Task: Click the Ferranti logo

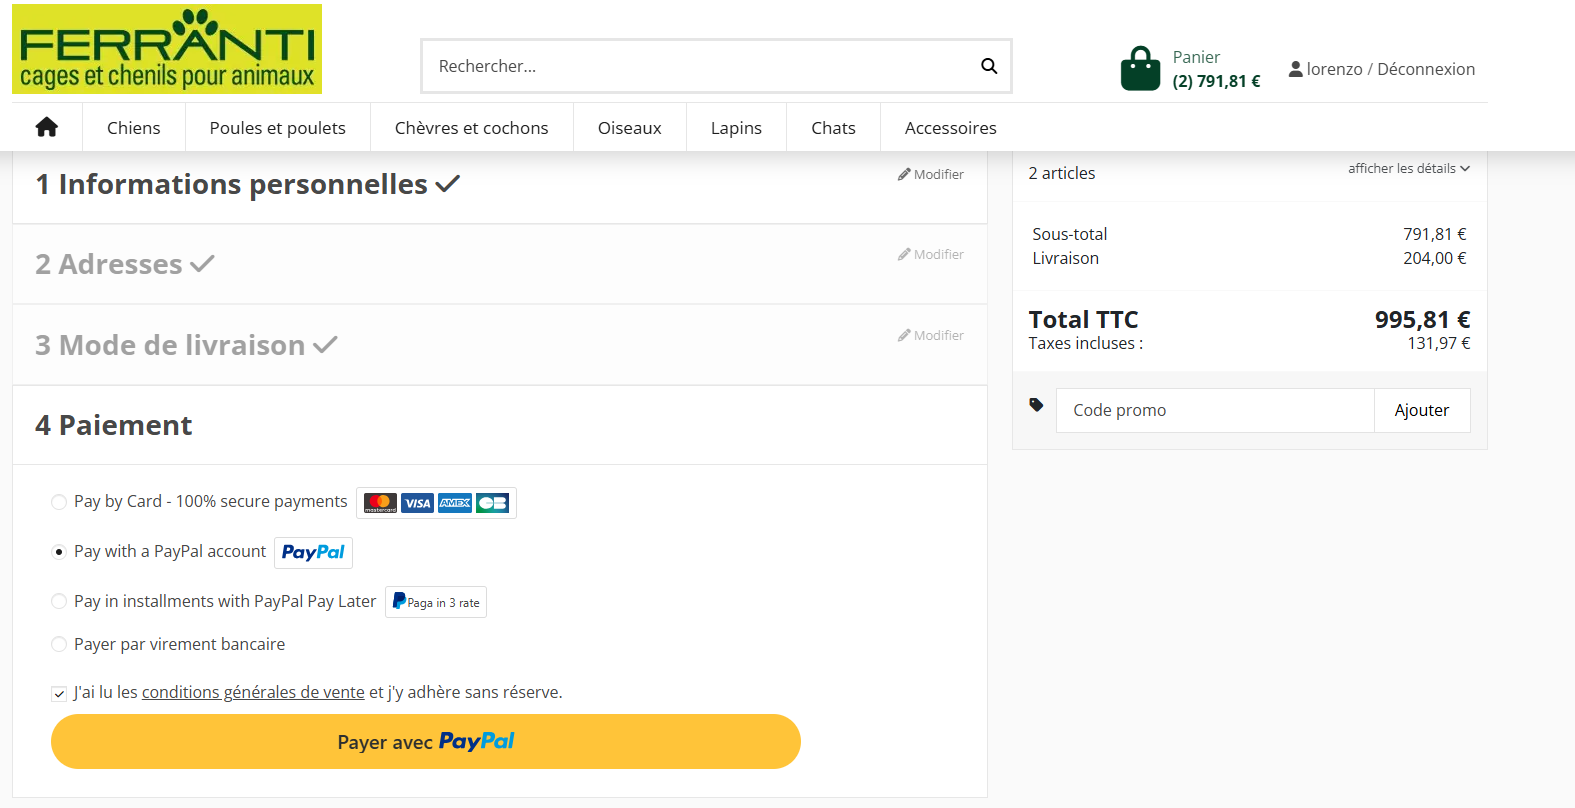Action: tap(167, 49)
